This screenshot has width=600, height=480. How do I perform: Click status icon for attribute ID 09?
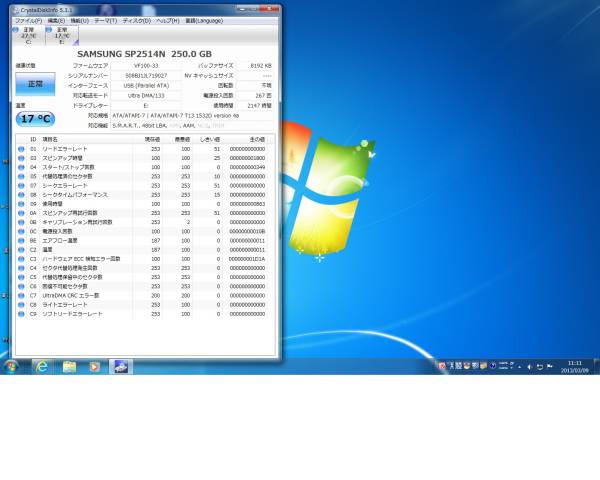tap(21, 204)
